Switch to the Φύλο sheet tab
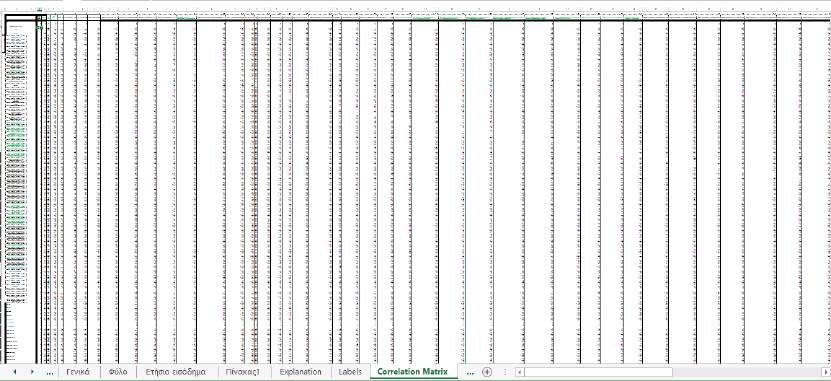This screenshot has width=831, height=381. pyautogui.click(x=118, y=372)
